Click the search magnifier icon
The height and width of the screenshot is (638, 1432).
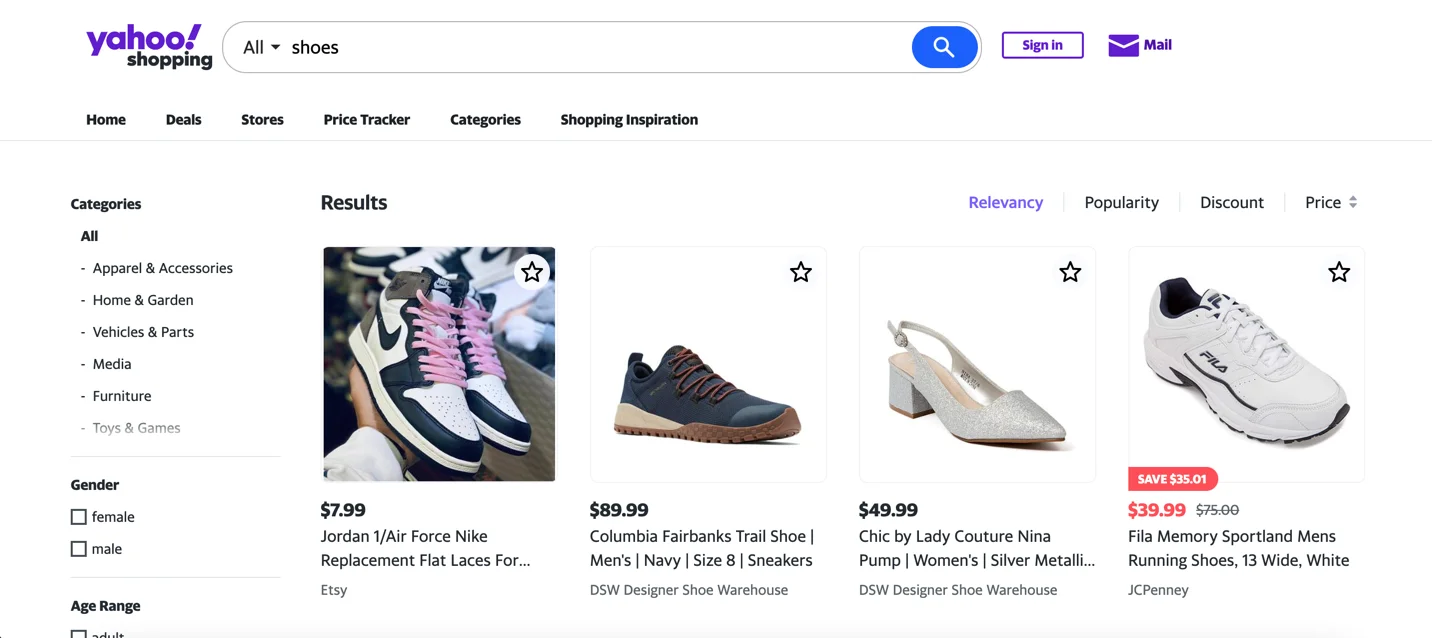(943, 46)
